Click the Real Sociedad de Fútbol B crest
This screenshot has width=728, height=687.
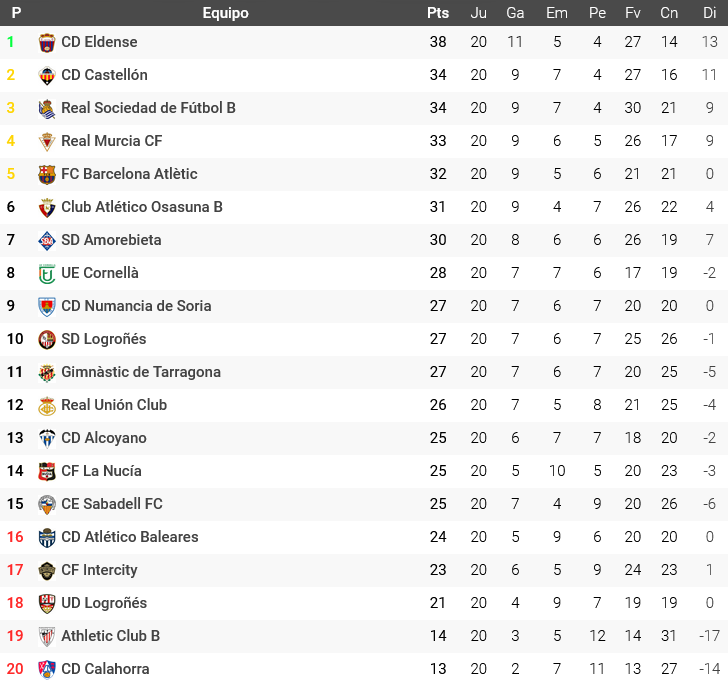pos(47,108)
